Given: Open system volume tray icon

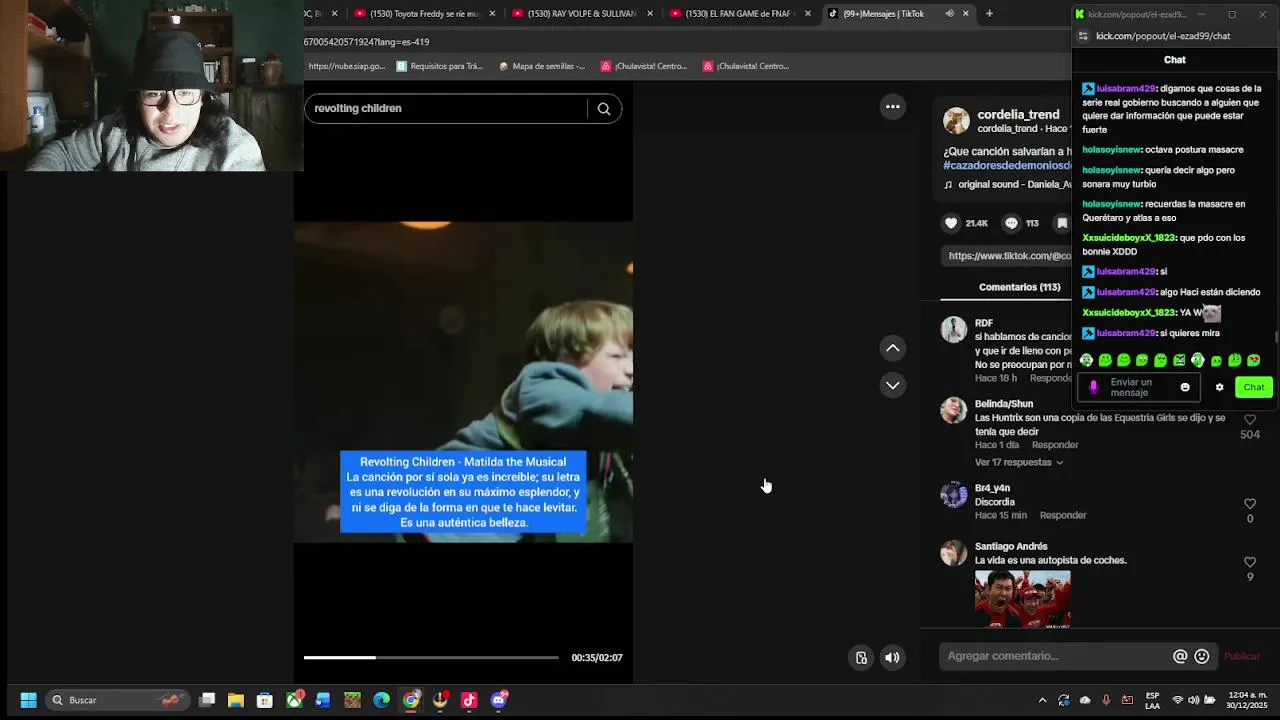Looking at the screenshot, I should pyautogui.click(x=1194, y=700).
